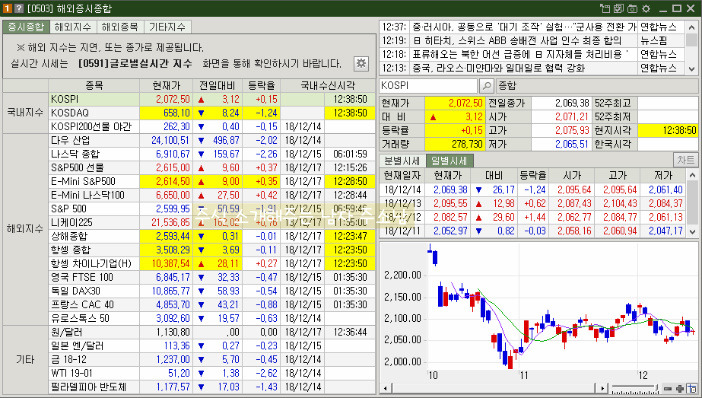Switch to the 해외지수 tab
Screen dimensions: 702x398
point(73,27)
